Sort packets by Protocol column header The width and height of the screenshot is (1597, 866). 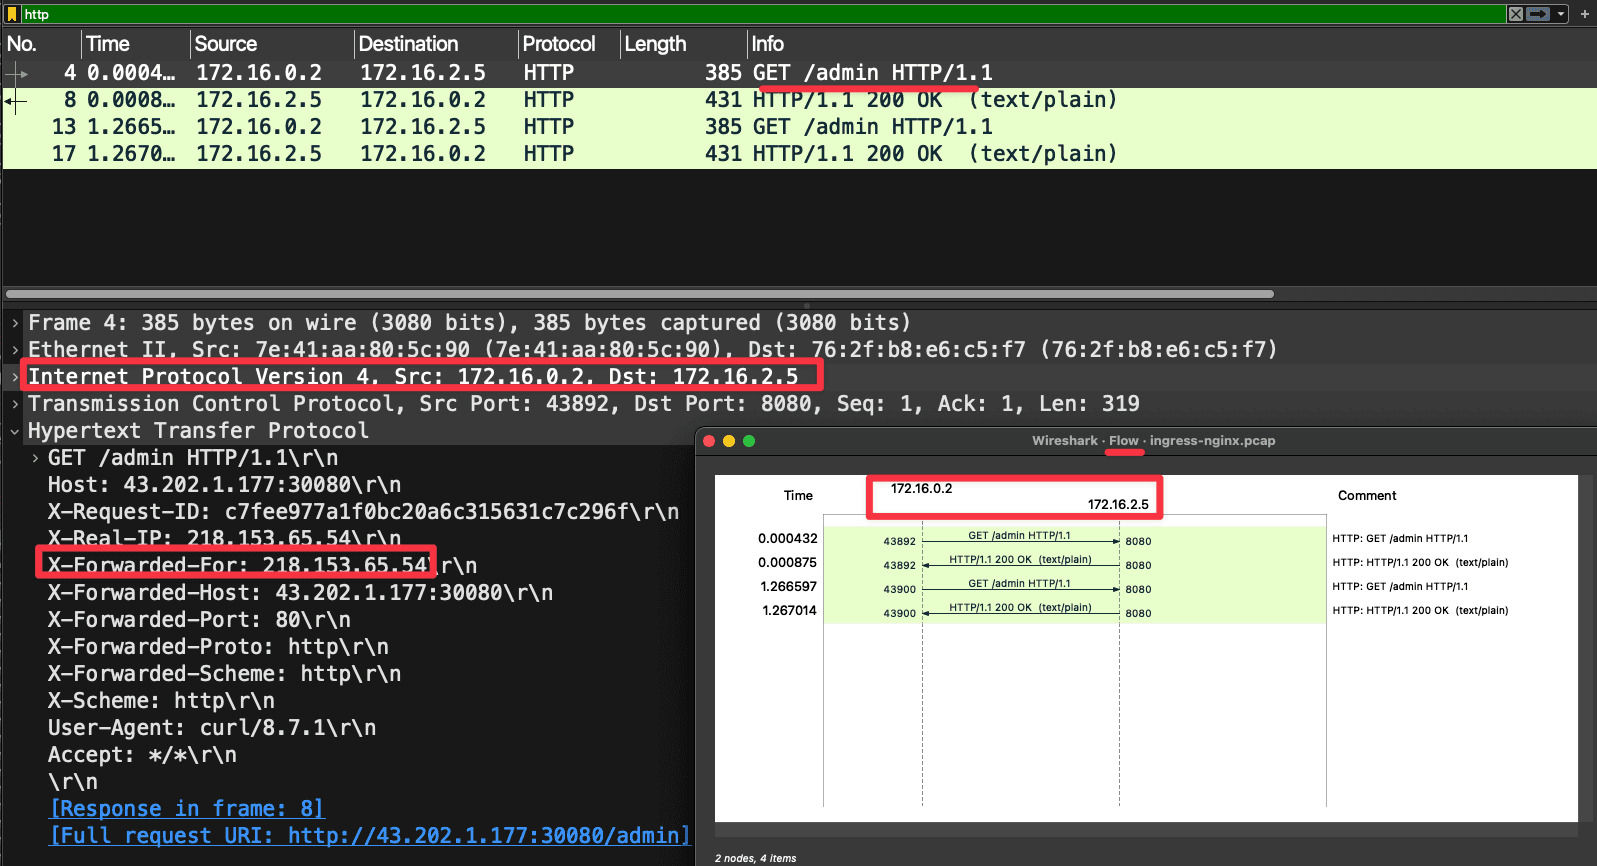point(558,44)
